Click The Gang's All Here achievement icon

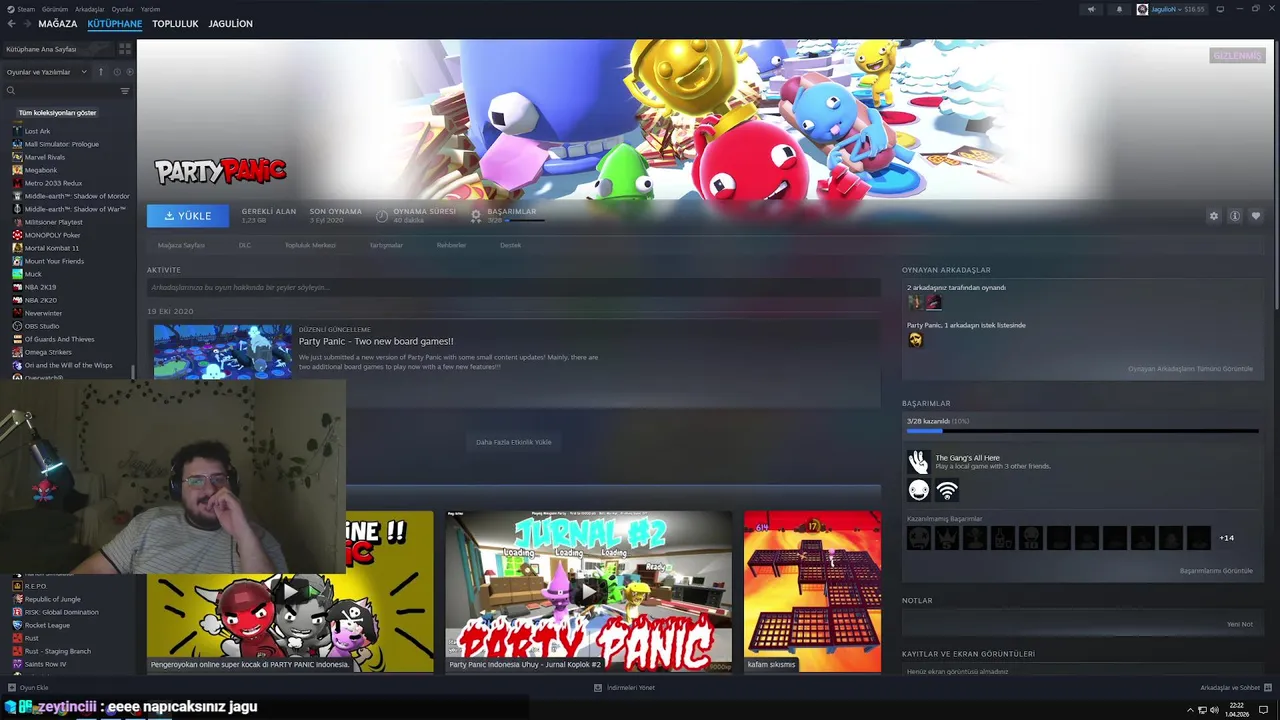pos(918,462)
